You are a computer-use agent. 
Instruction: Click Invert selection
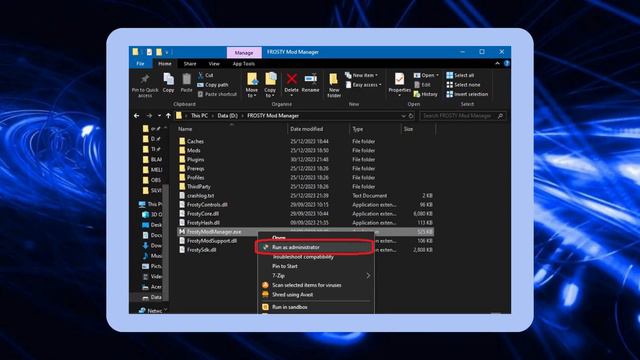tap(467, 94)
